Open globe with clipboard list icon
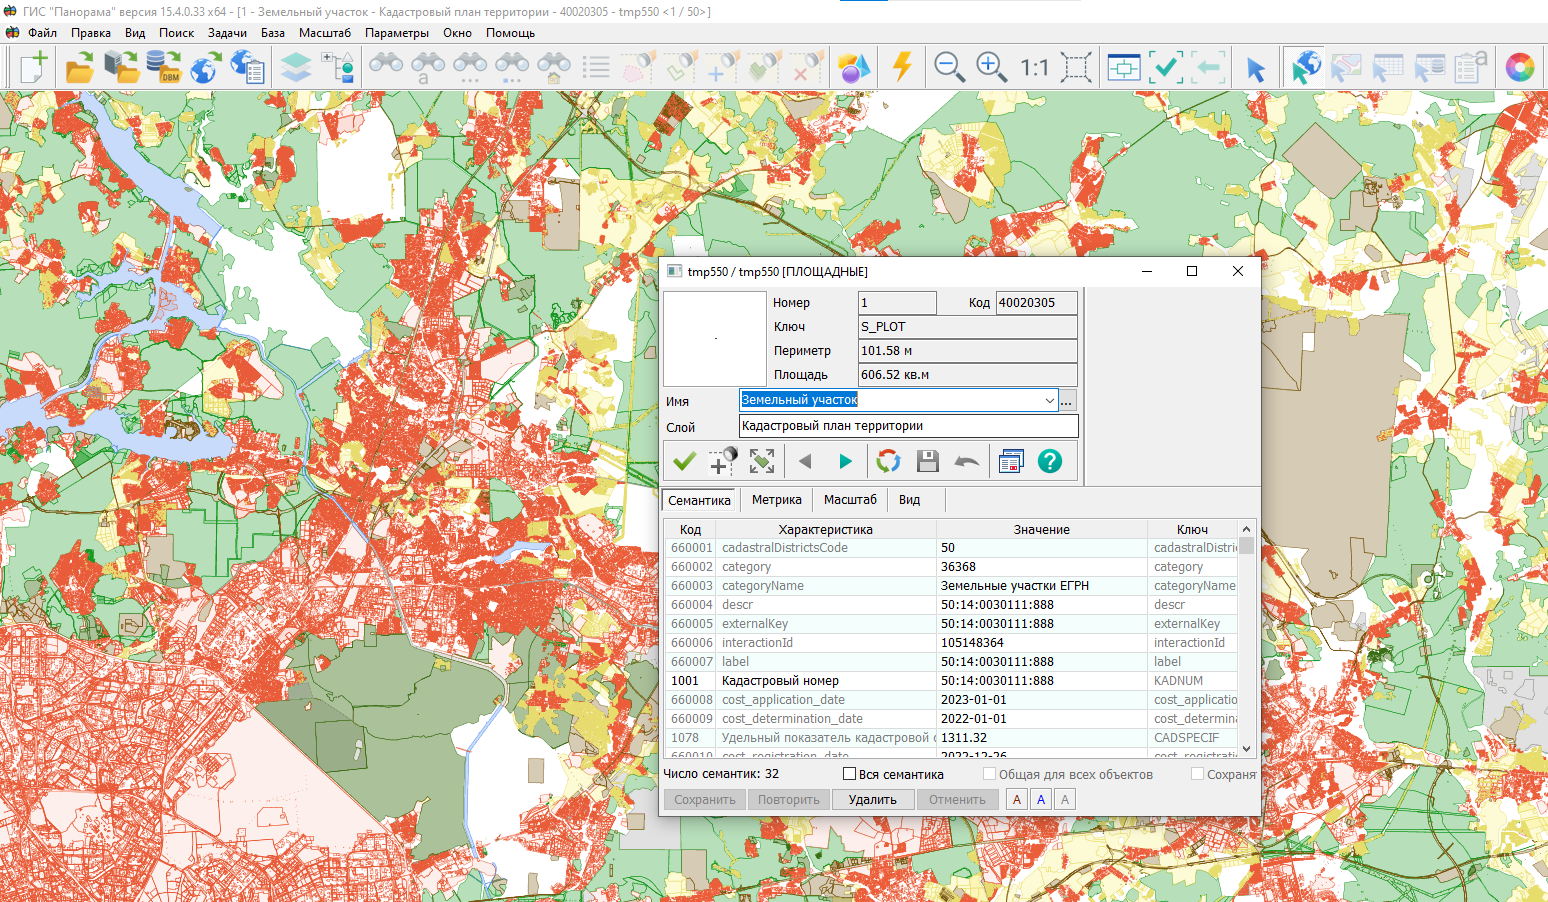This screenshot has height=902, width=1548. (x=246, y=68)
